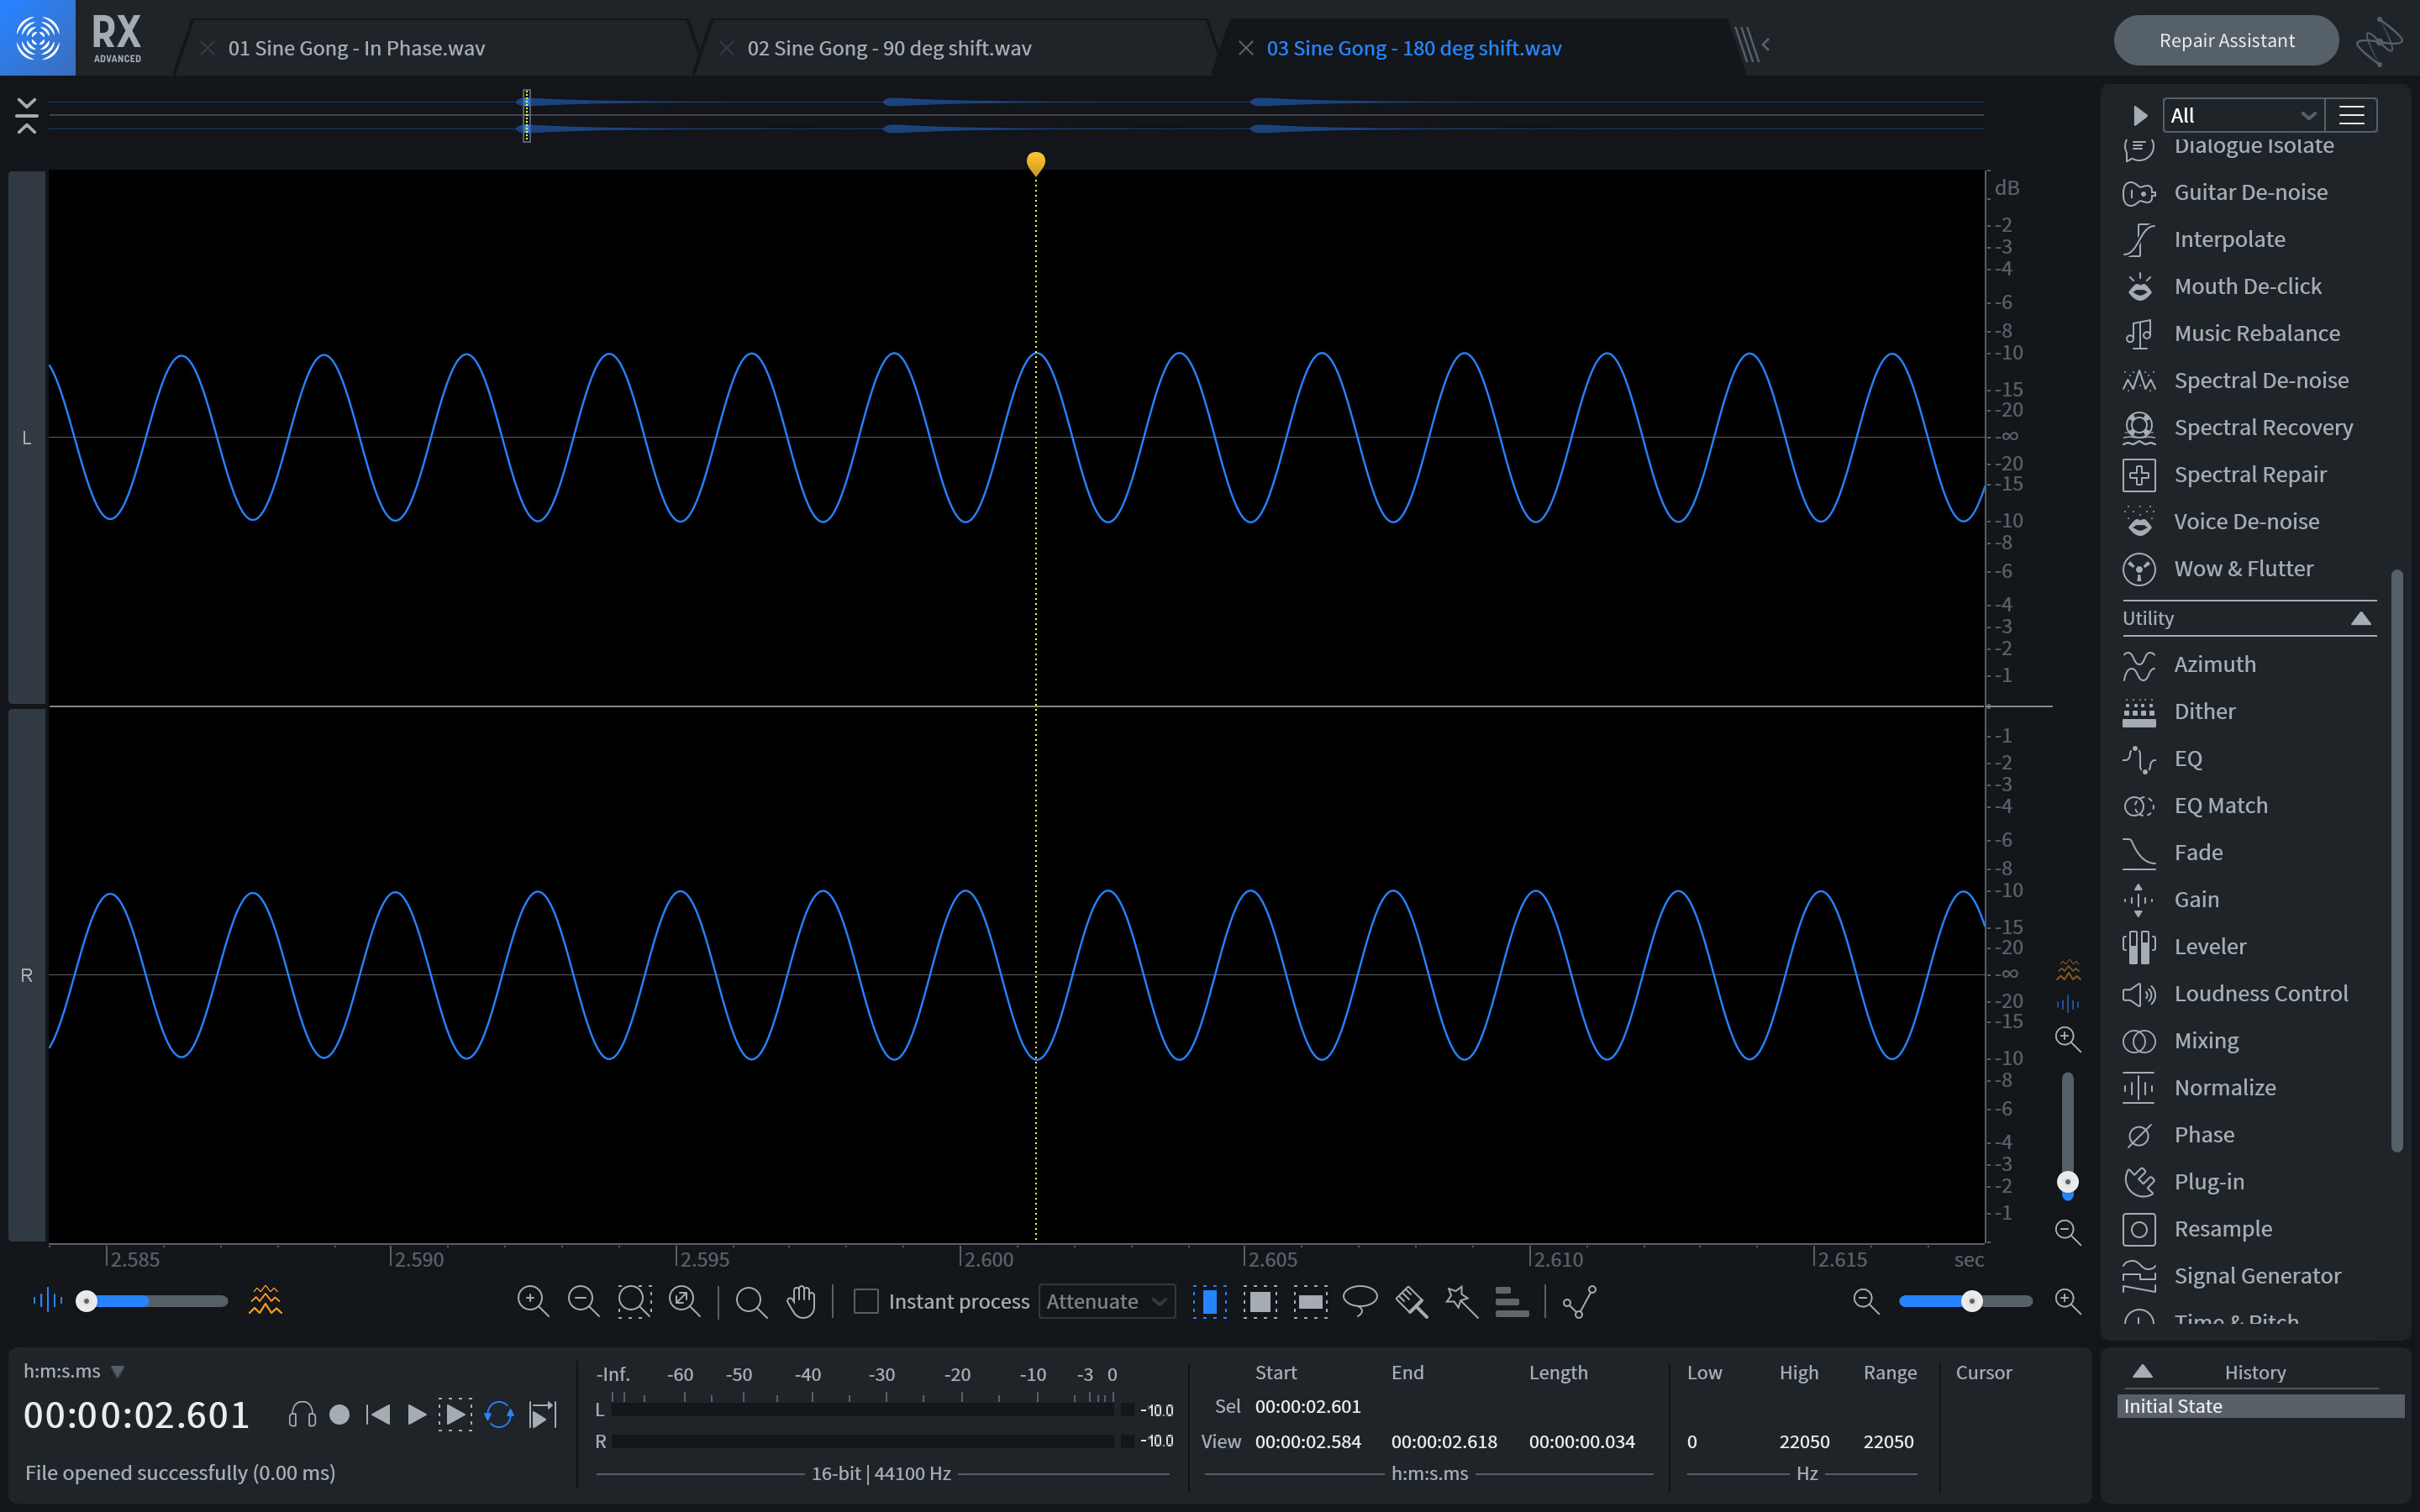The image size is (2420, 1512).
Task: Click the Mouth De-click tool icon
Action: point(2138,286)
